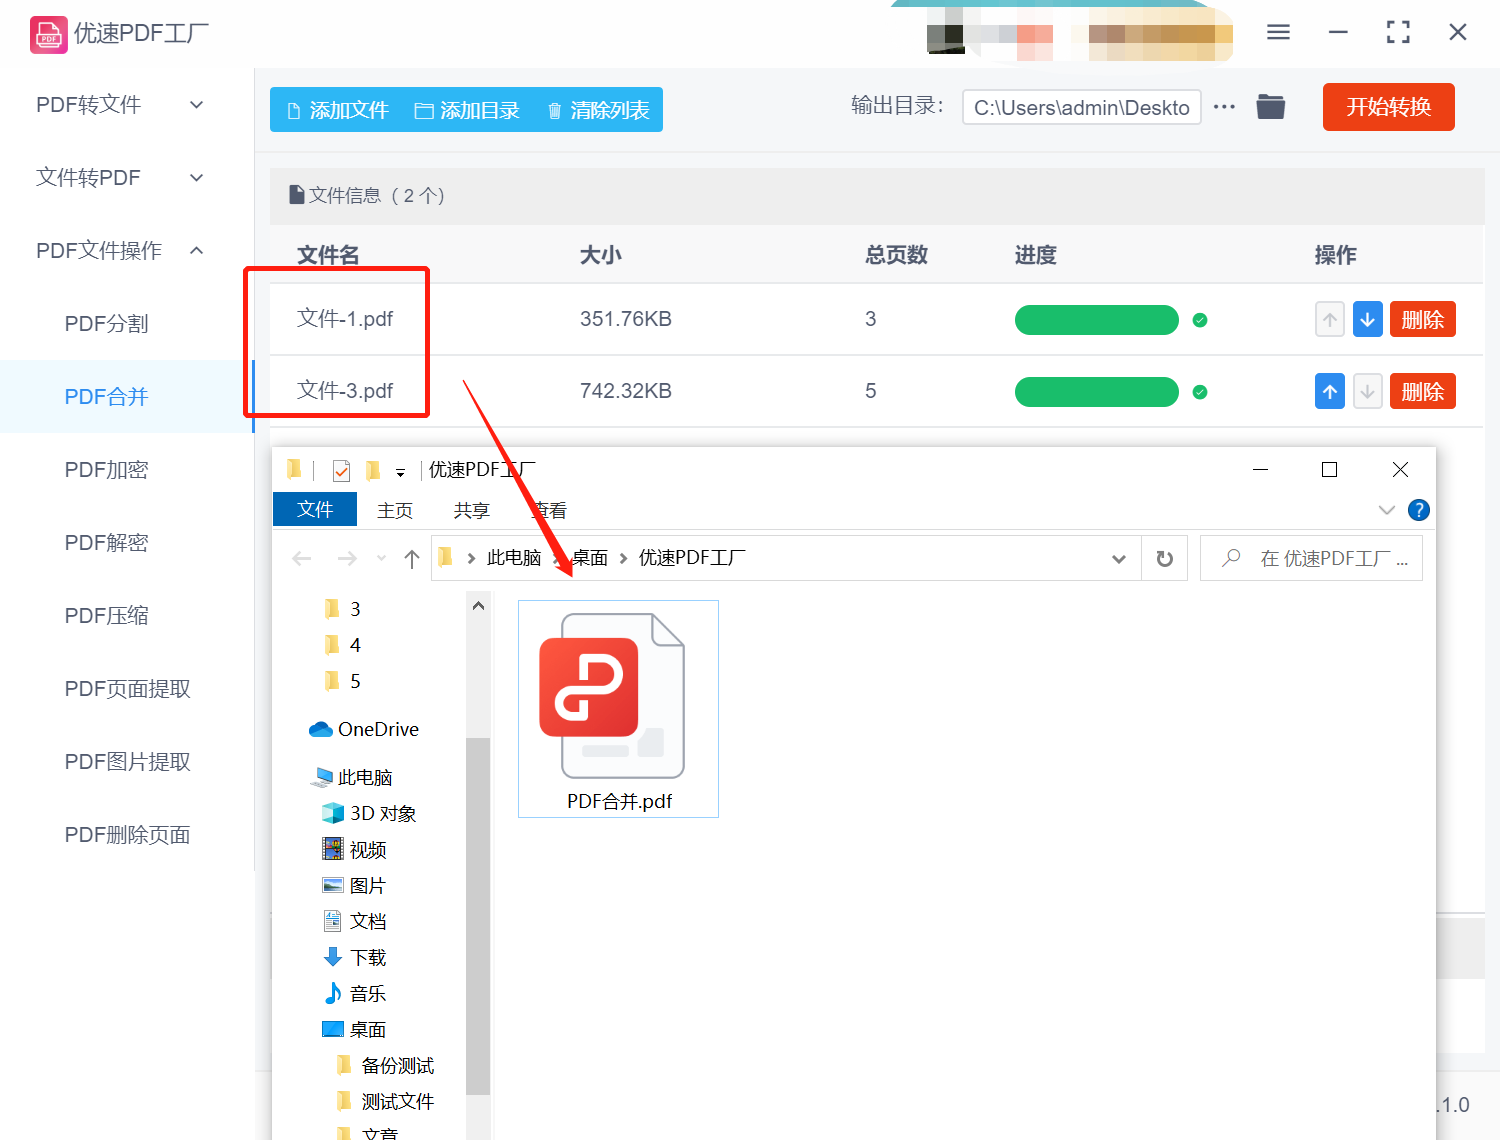This screenshot has height=1140, width=1500.
Task: Click the red 开始转换 button
Action: click(x=1388, y=107)
